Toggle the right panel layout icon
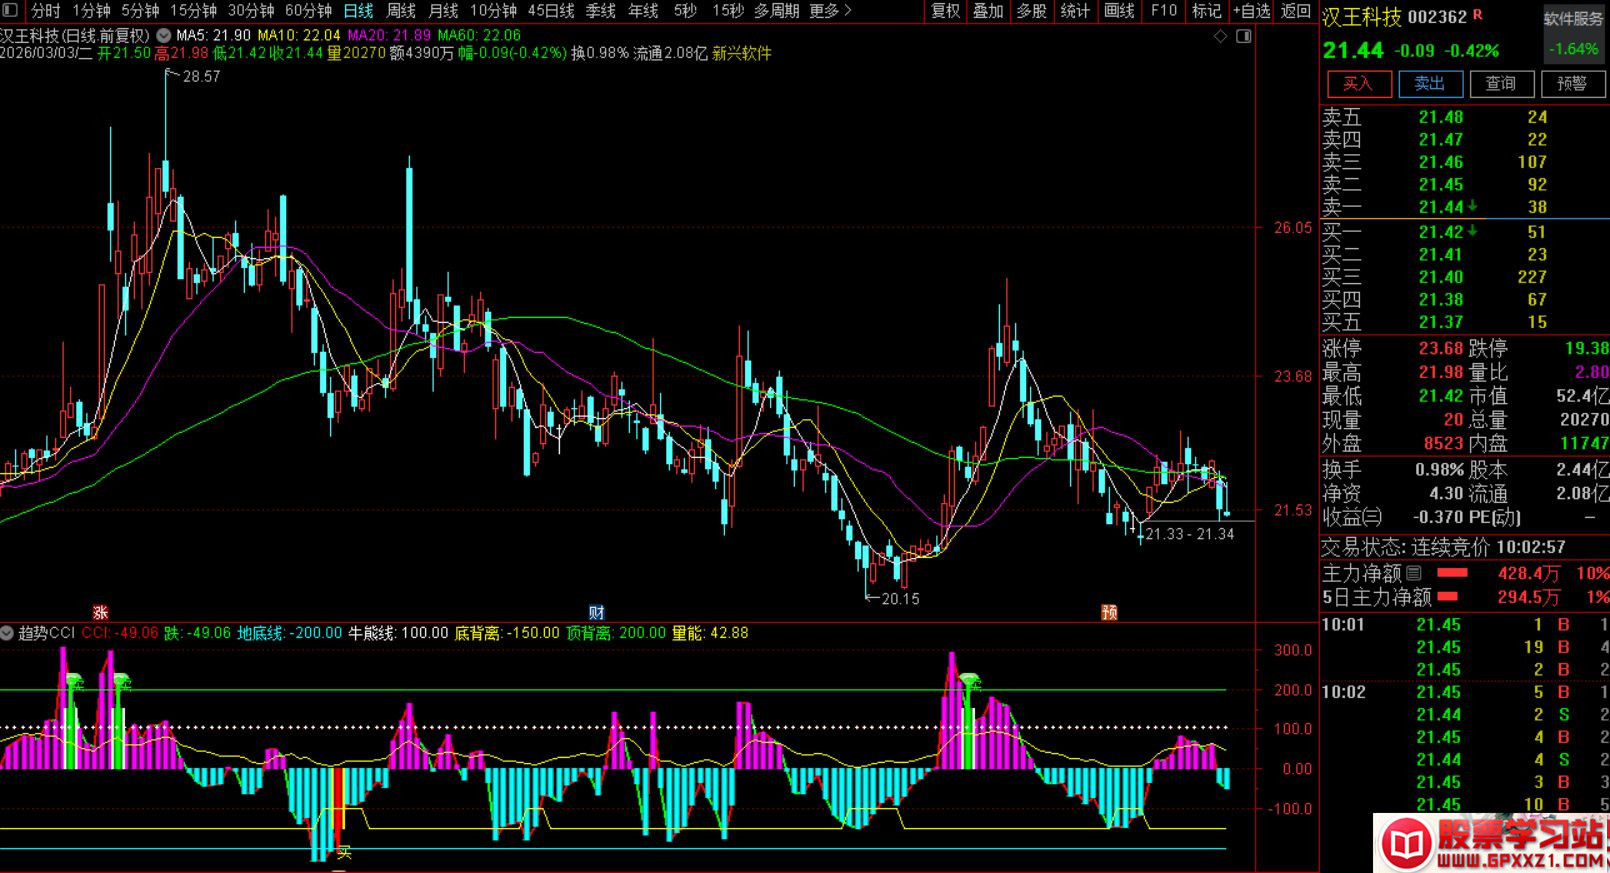 coord(1243,37)
